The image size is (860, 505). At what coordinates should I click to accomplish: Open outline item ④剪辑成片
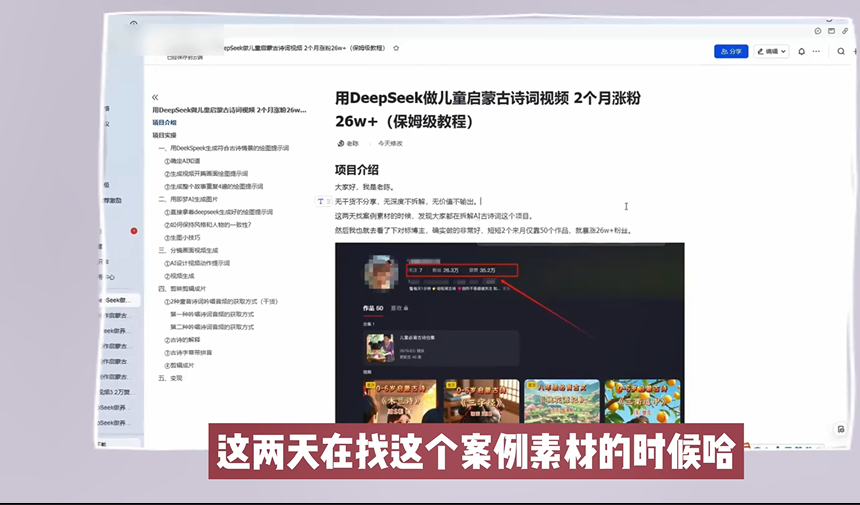(x=179, y=365)
